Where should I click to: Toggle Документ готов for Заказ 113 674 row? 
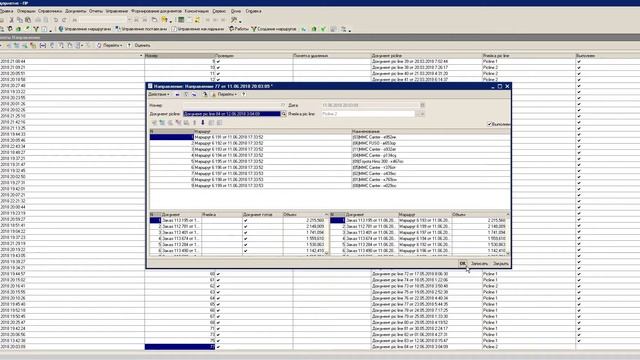tap(245, 239)
